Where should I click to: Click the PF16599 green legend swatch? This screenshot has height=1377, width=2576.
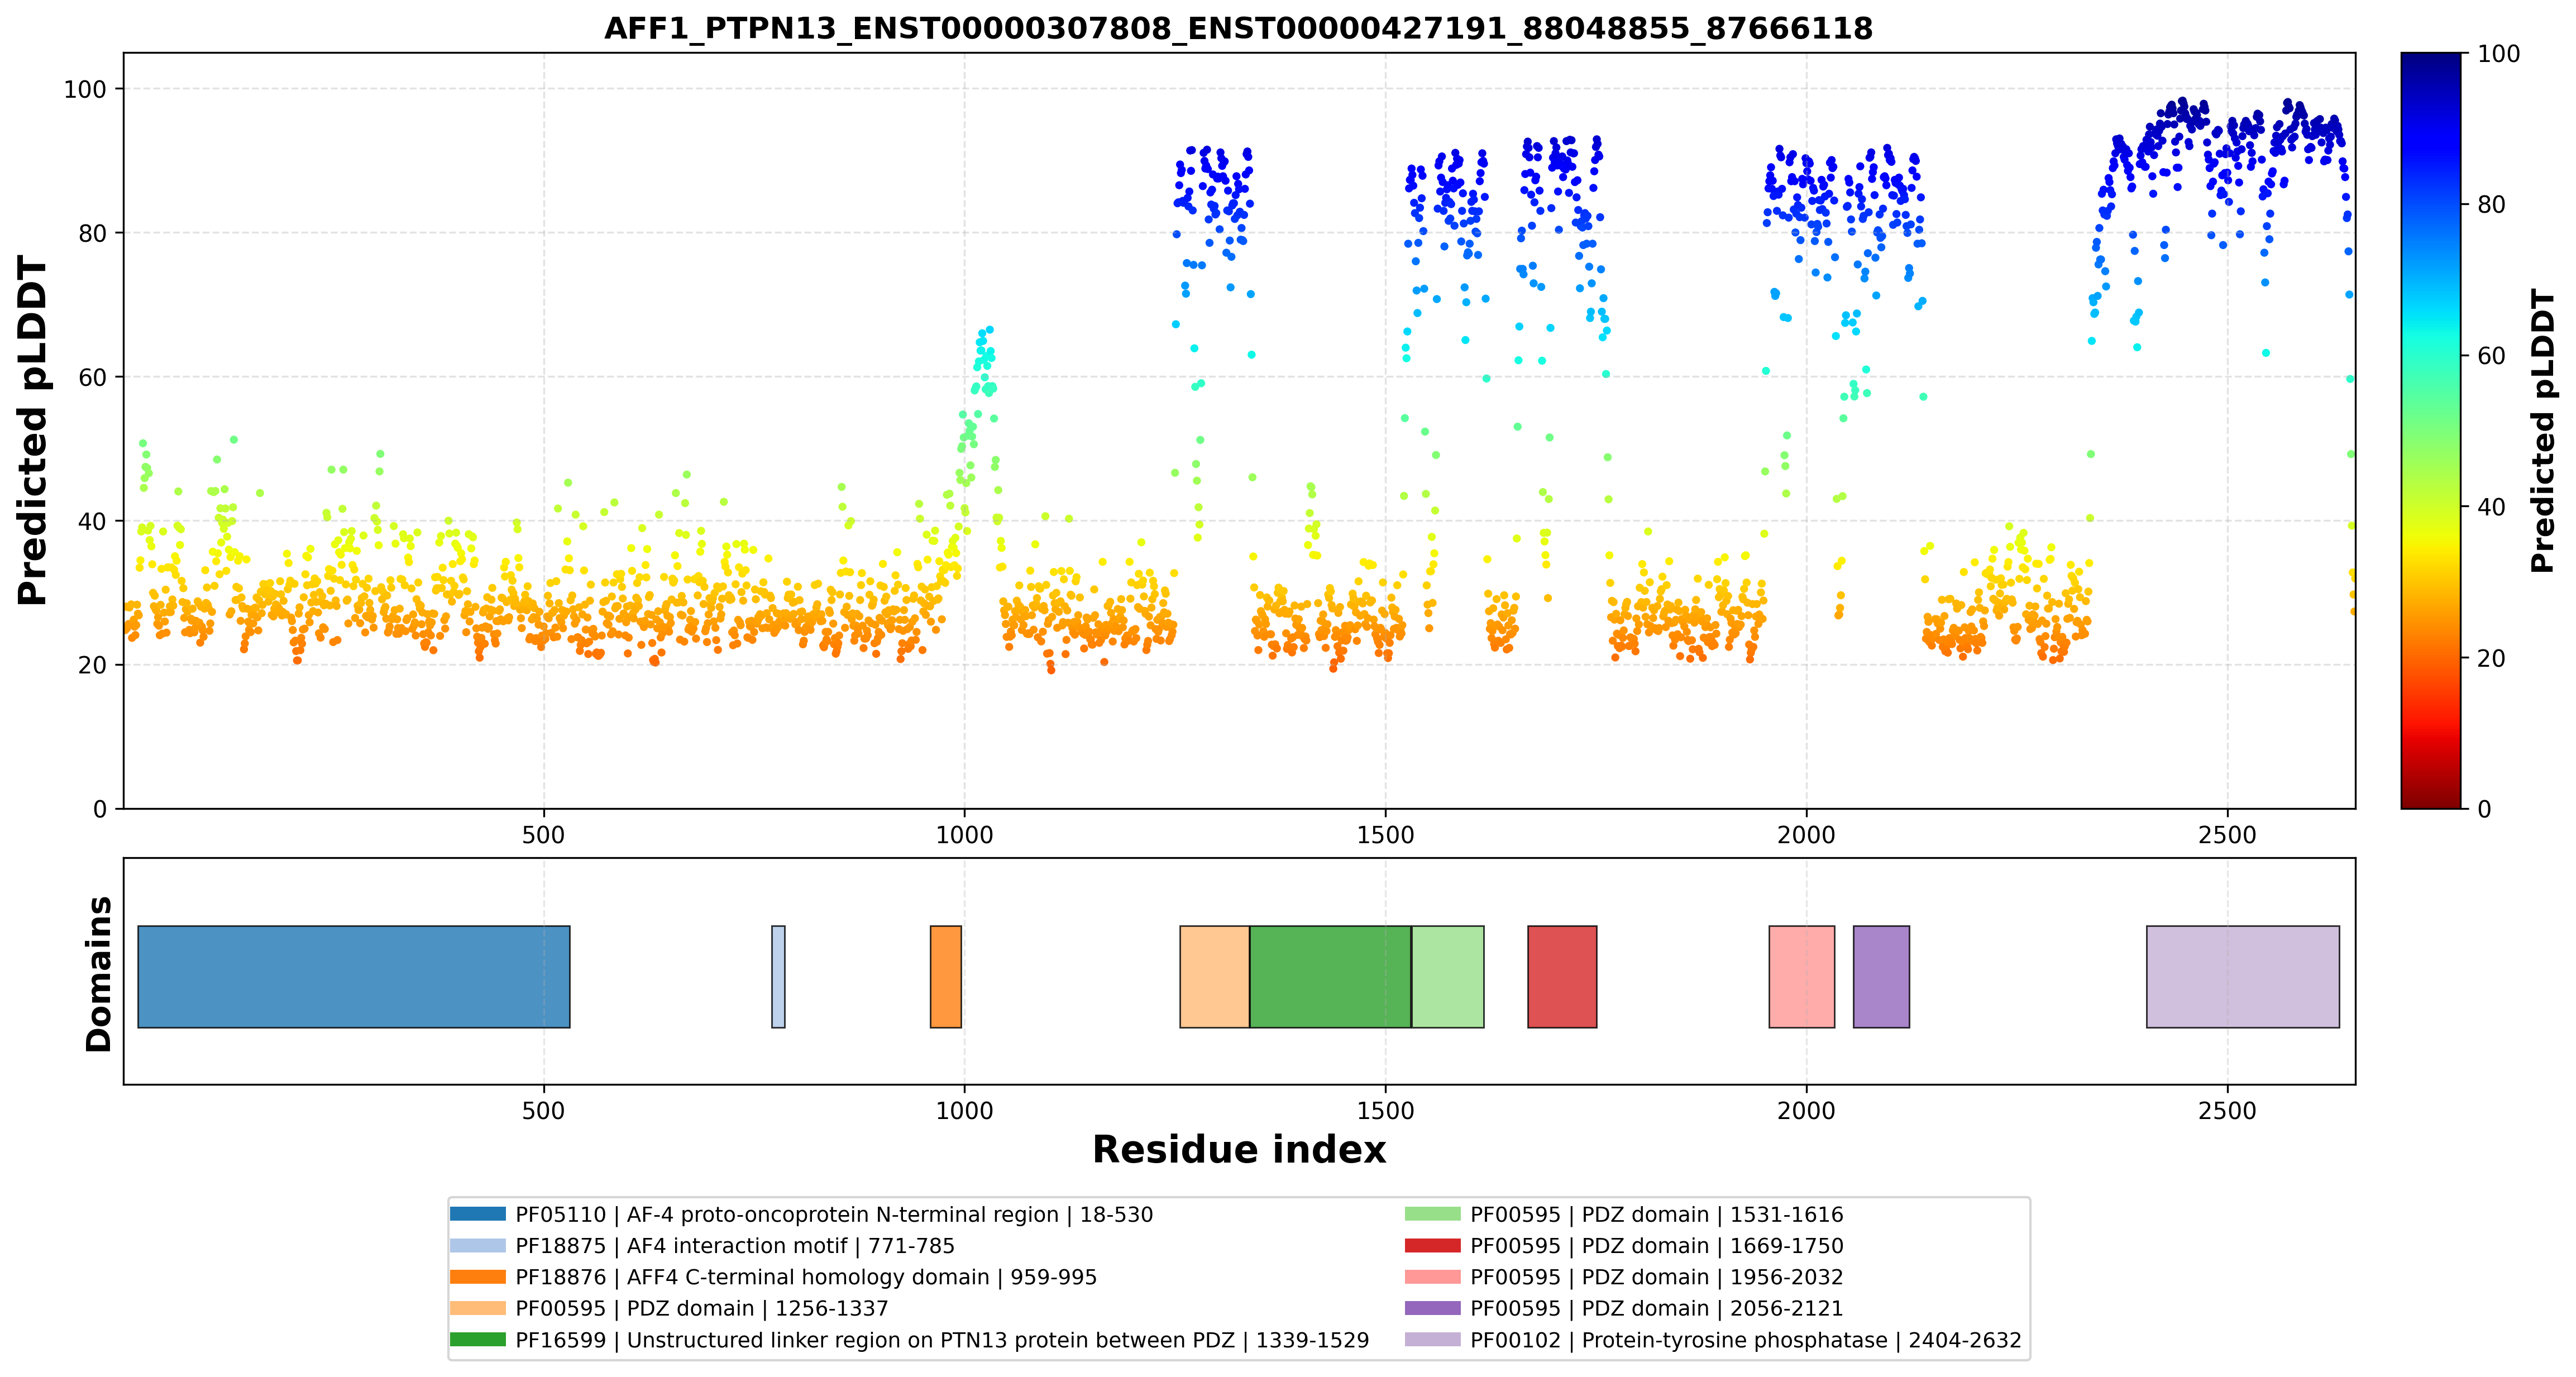pos(478,1340)
